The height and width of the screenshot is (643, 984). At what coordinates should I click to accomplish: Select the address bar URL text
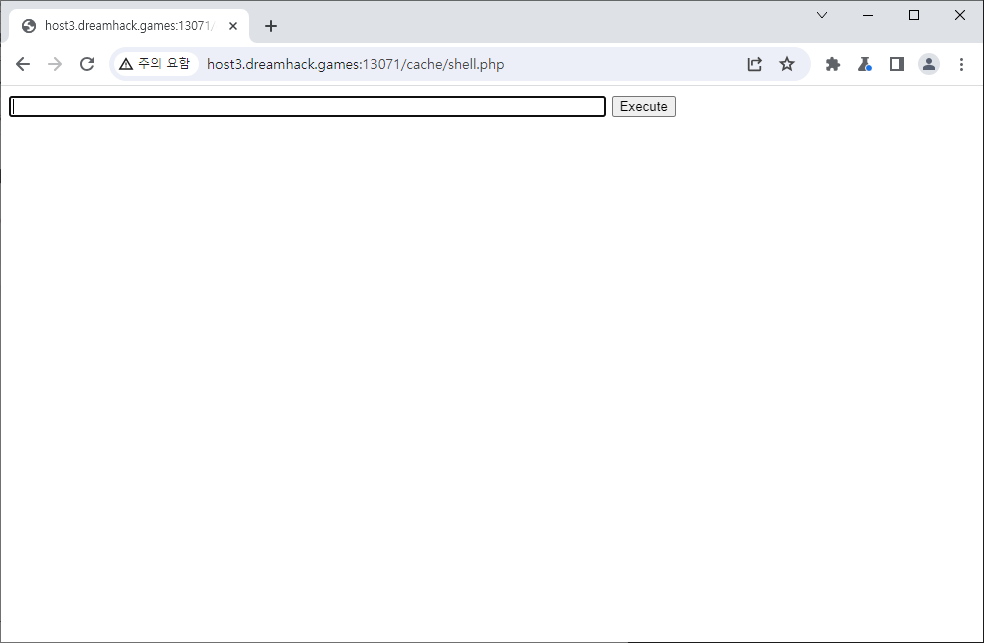(x=355, y=65)
